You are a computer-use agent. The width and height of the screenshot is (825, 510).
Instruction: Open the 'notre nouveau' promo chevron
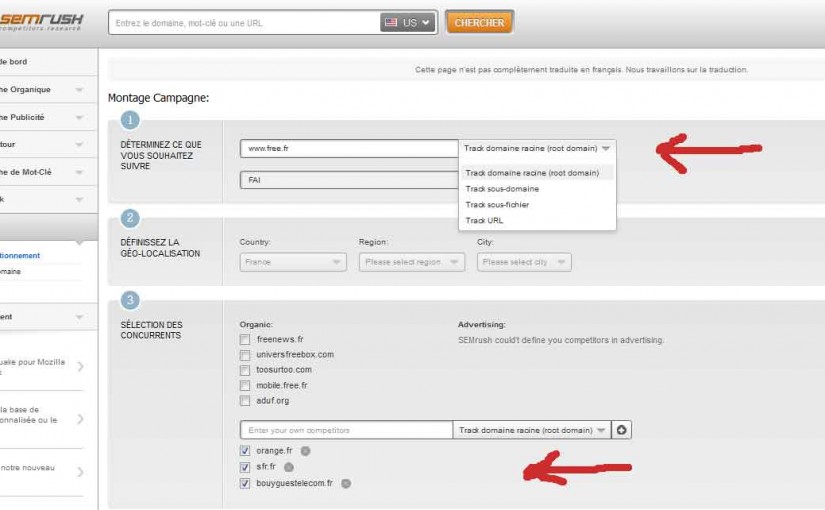[x=80, y=472]
